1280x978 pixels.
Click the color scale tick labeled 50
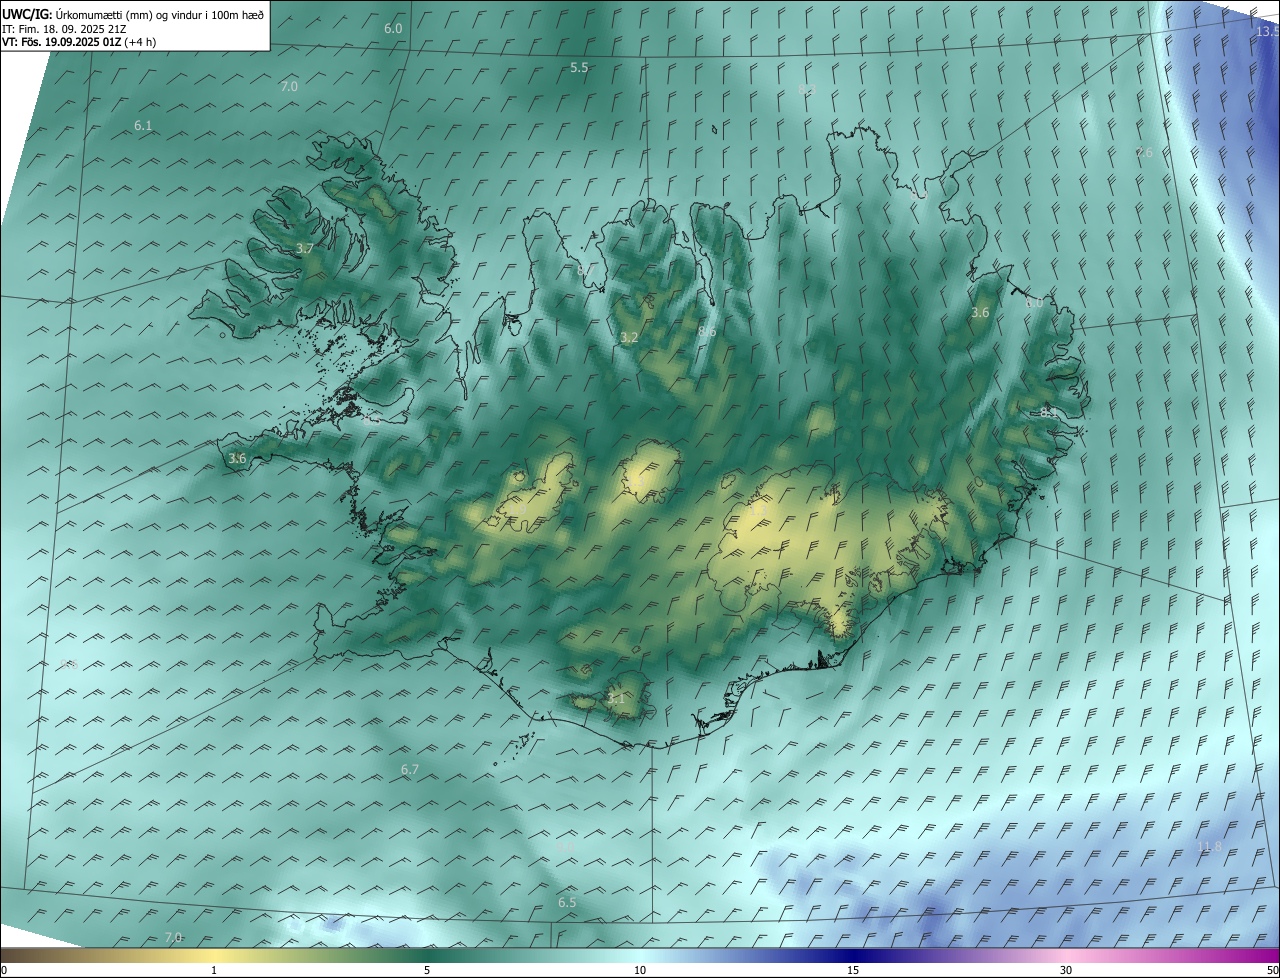pos(1272,970)
